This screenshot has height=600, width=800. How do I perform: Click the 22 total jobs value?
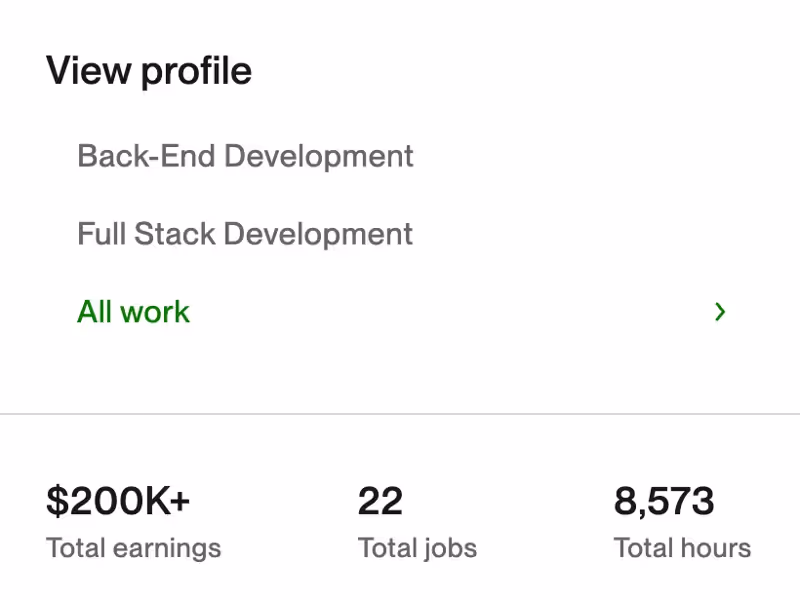[381, 501]
